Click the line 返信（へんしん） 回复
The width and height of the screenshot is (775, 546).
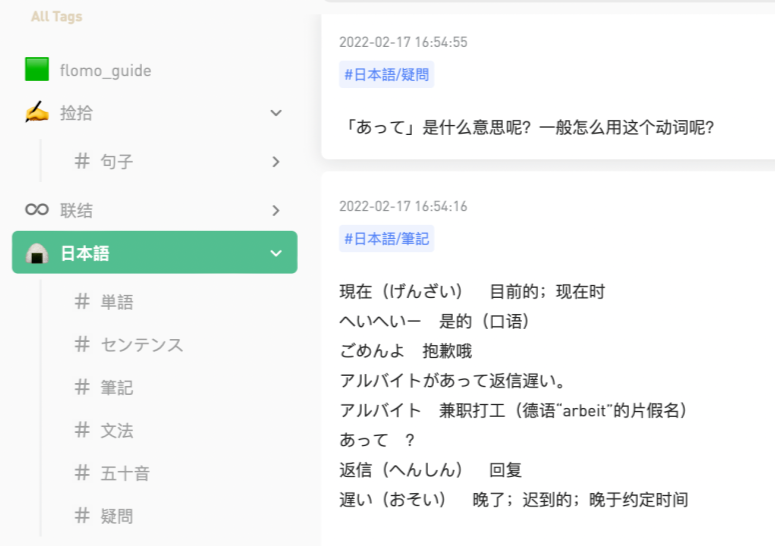point(431,469)
